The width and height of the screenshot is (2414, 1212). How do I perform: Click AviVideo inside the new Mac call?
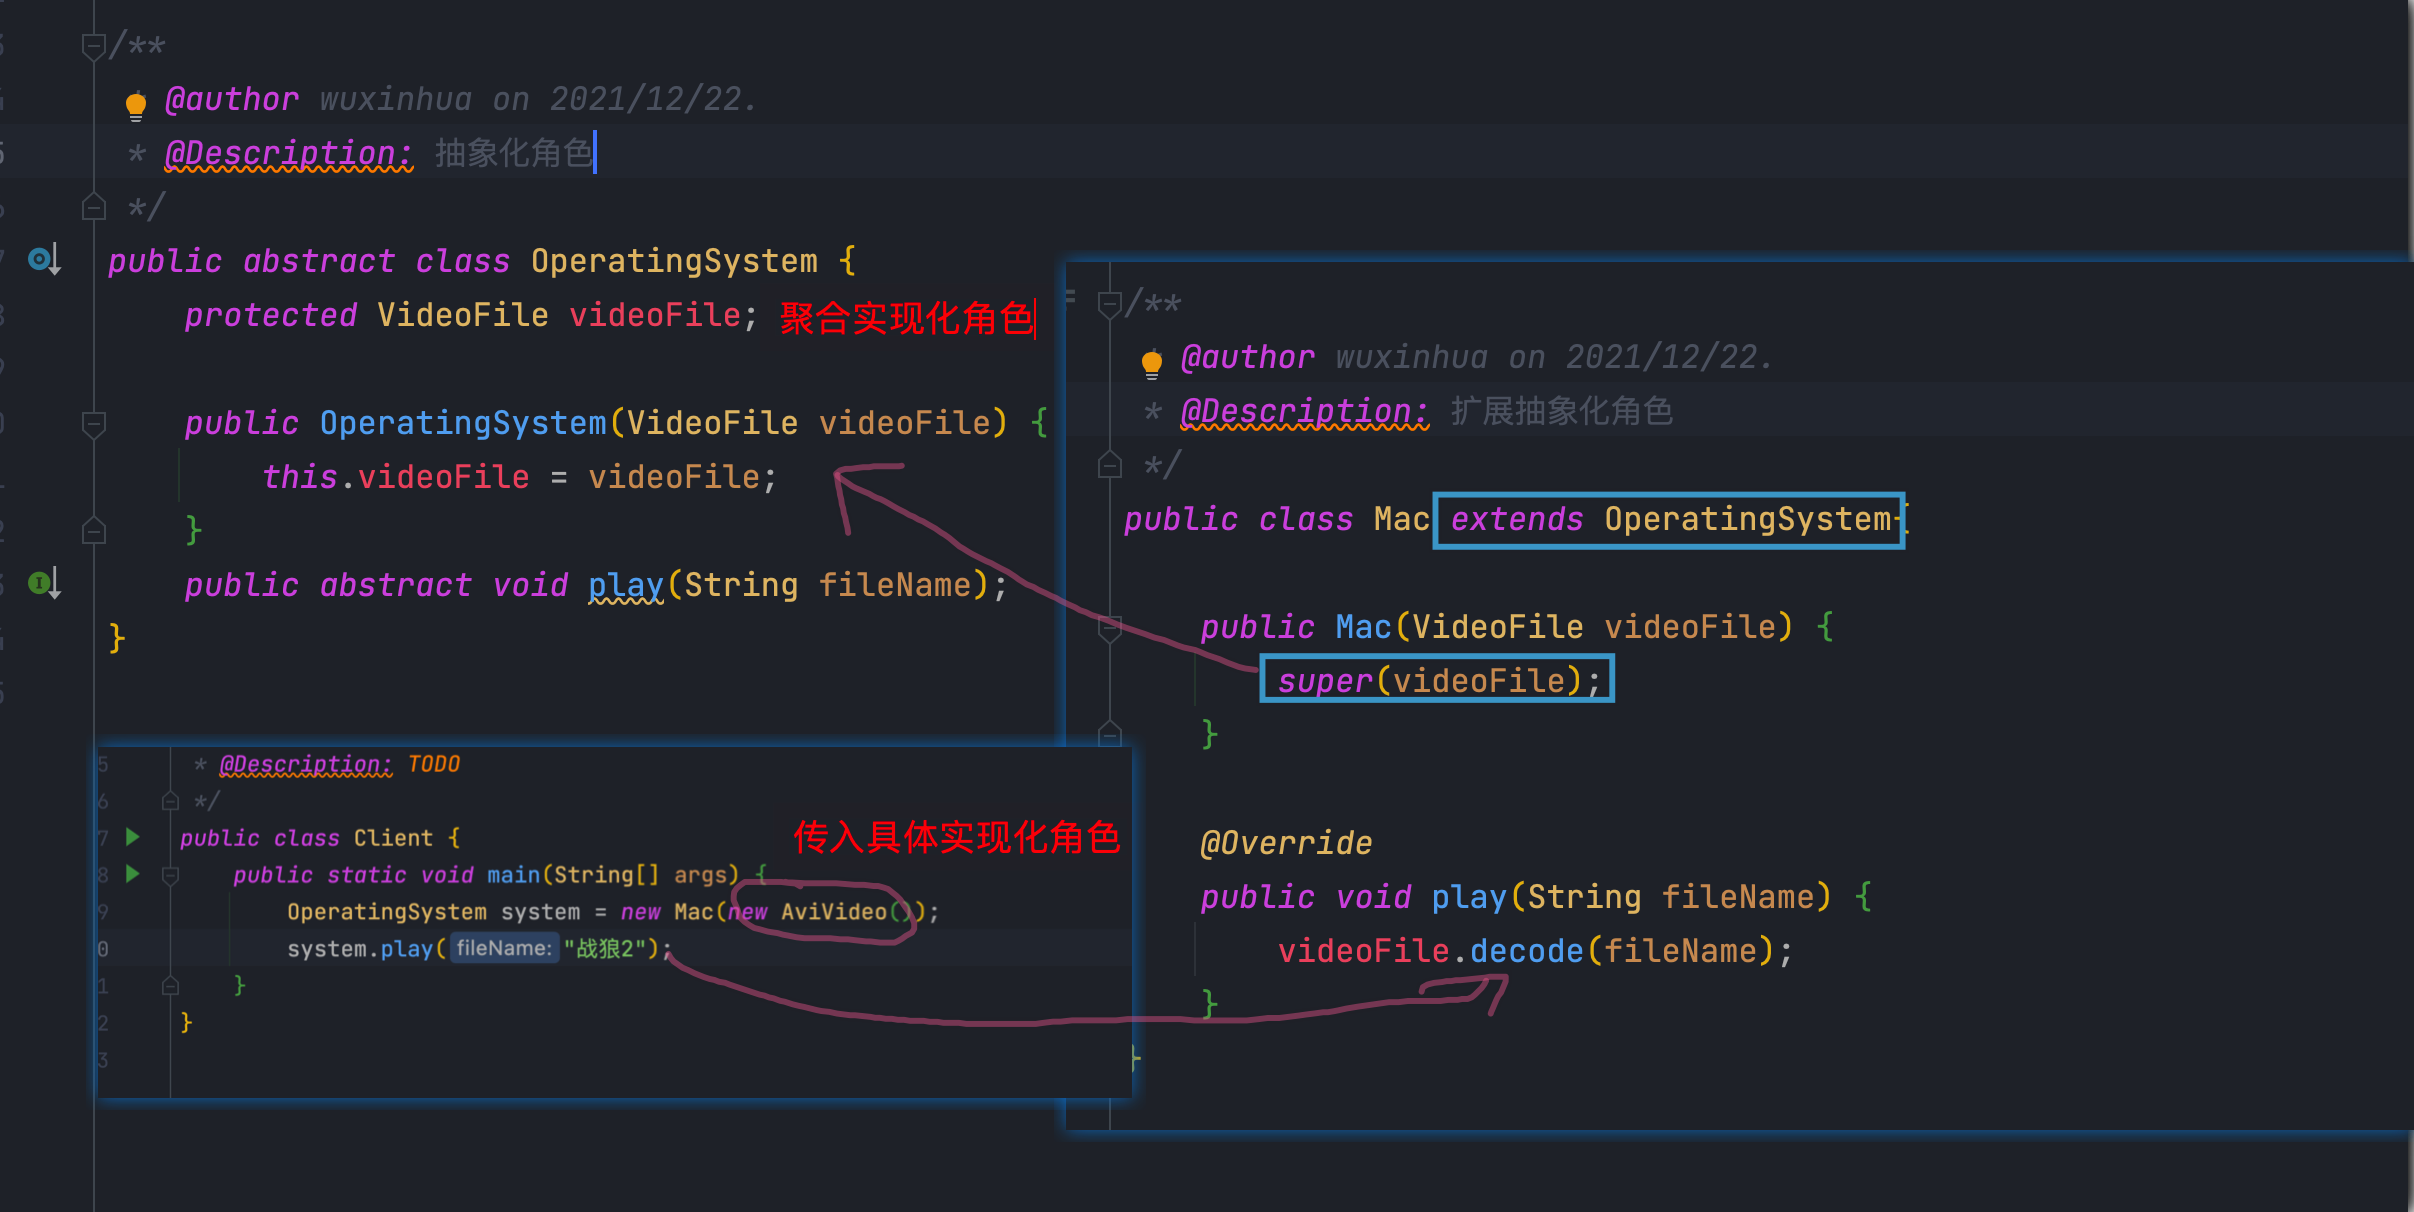click(x=833, y=912)
